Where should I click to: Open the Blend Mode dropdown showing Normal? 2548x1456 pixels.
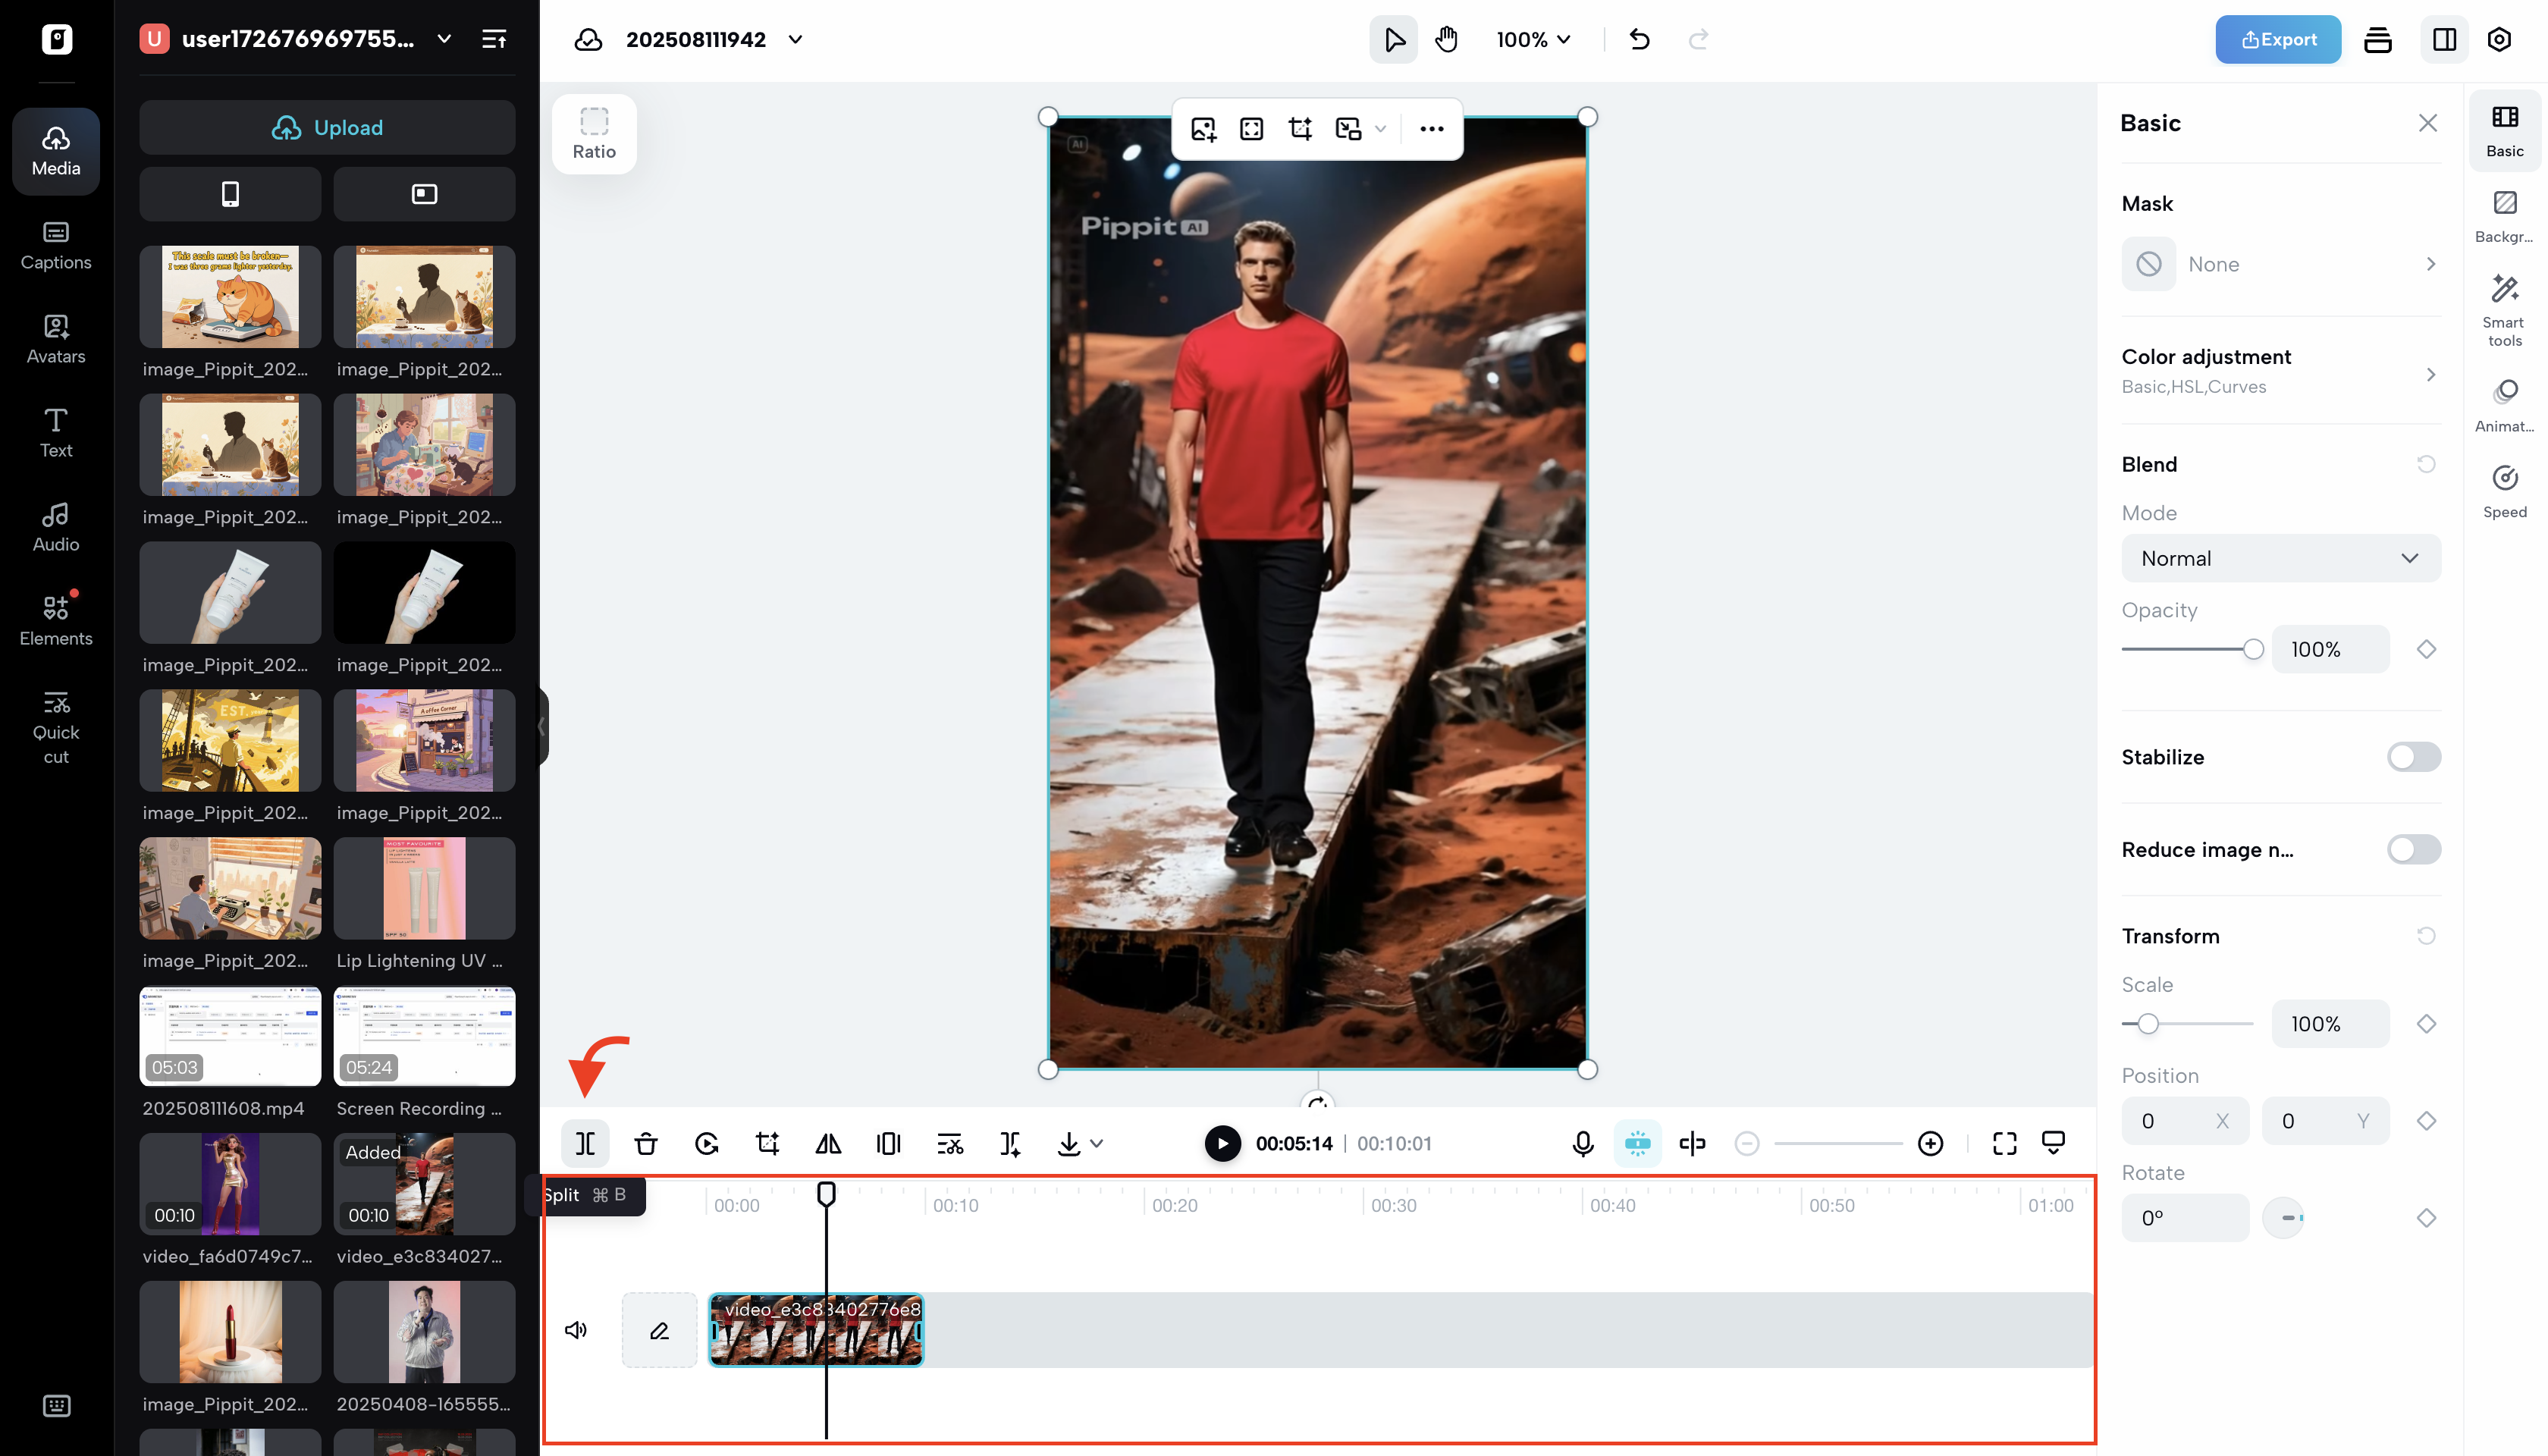pos(2280,558)
